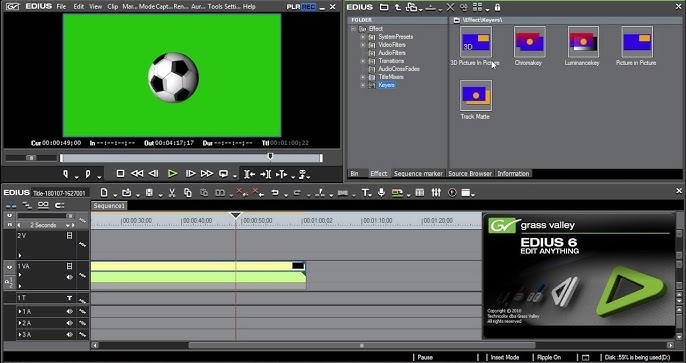Click the Fast Forward double-arrow button
The image size is (686, 363).
206,174
